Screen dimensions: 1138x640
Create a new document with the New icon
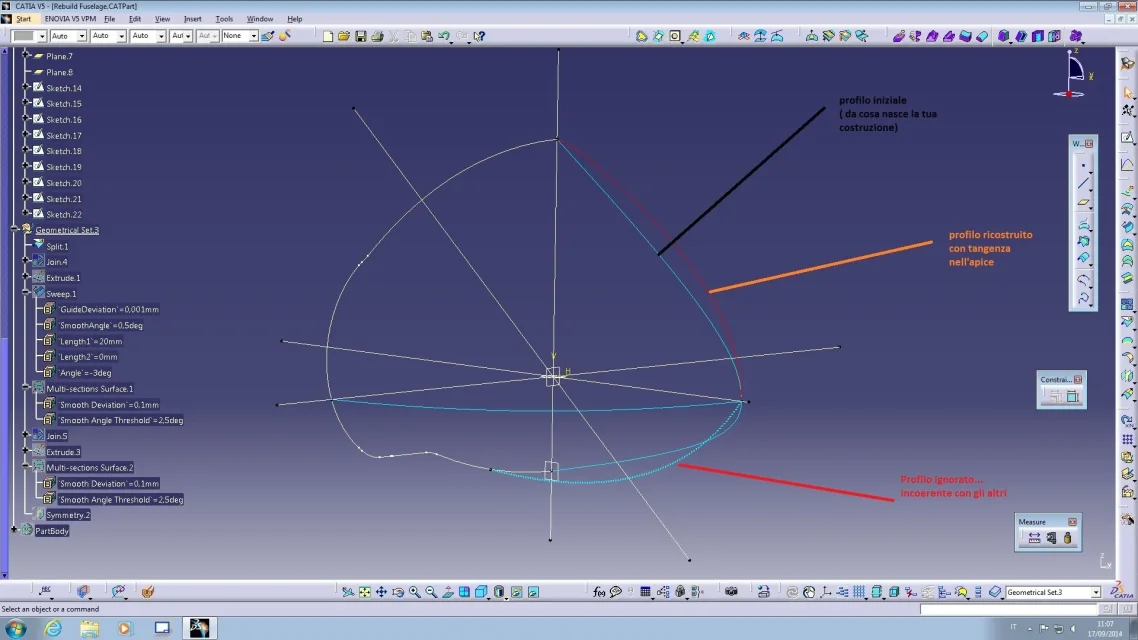(328, 36)
